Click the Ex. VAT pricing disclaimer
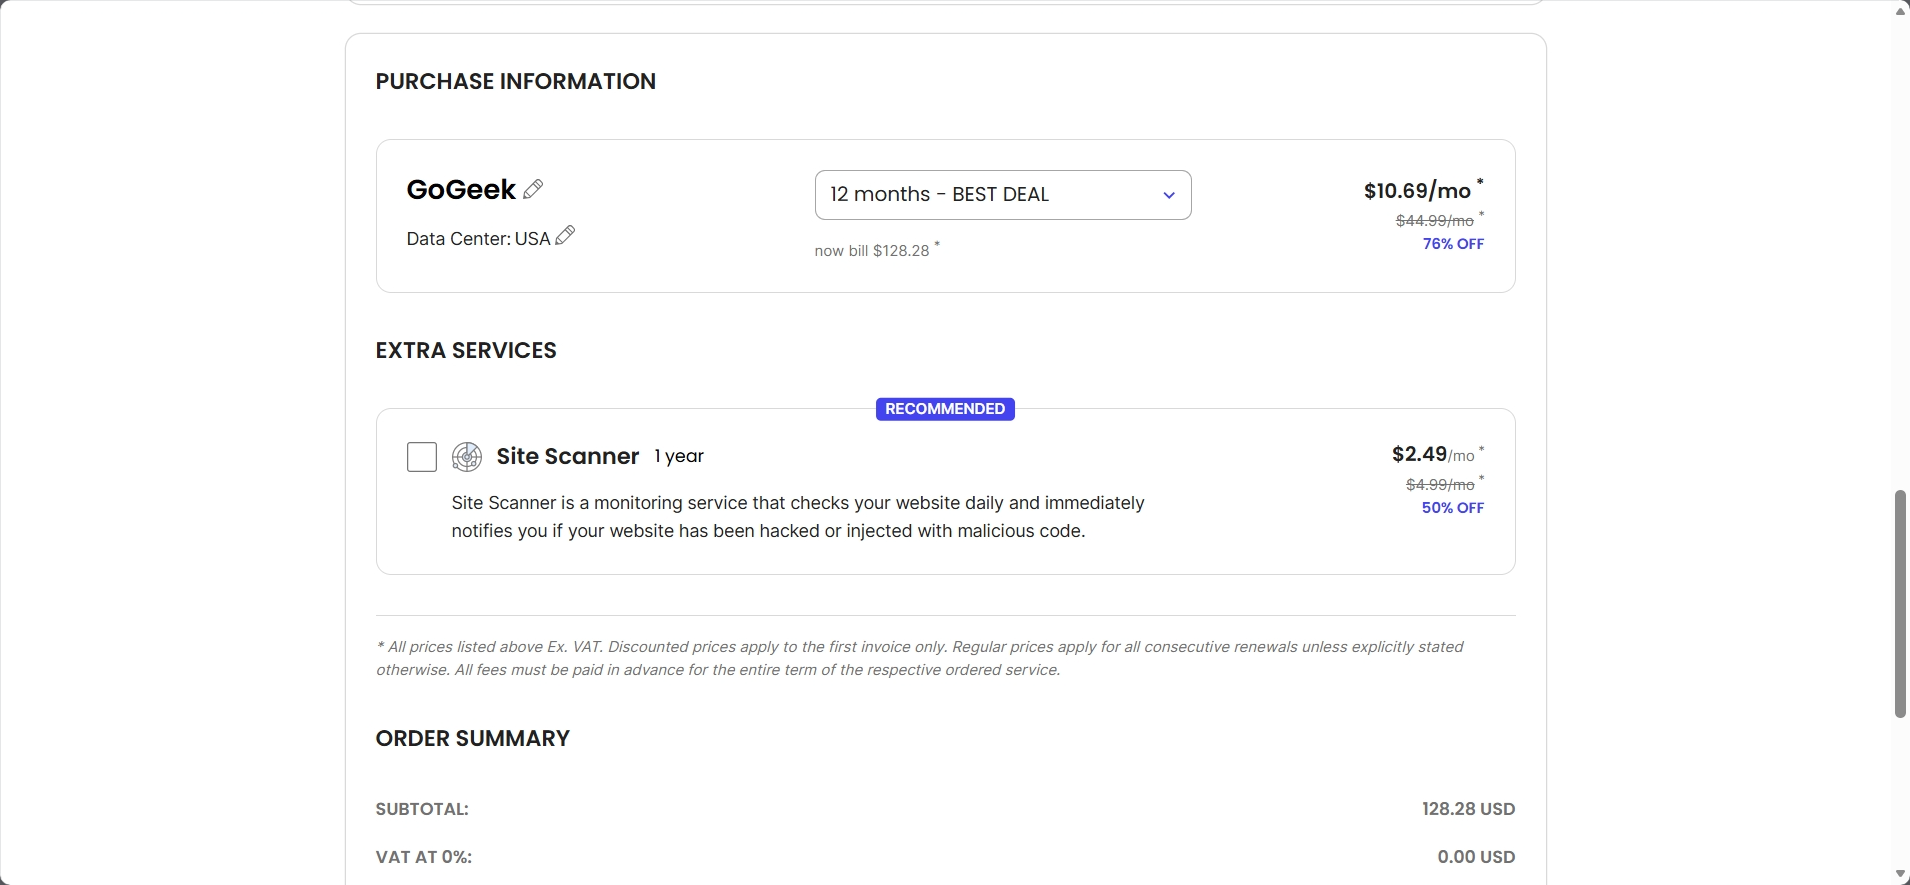Image resolution: width=1910 pixels, height=885 pixels. coord(920,658)
